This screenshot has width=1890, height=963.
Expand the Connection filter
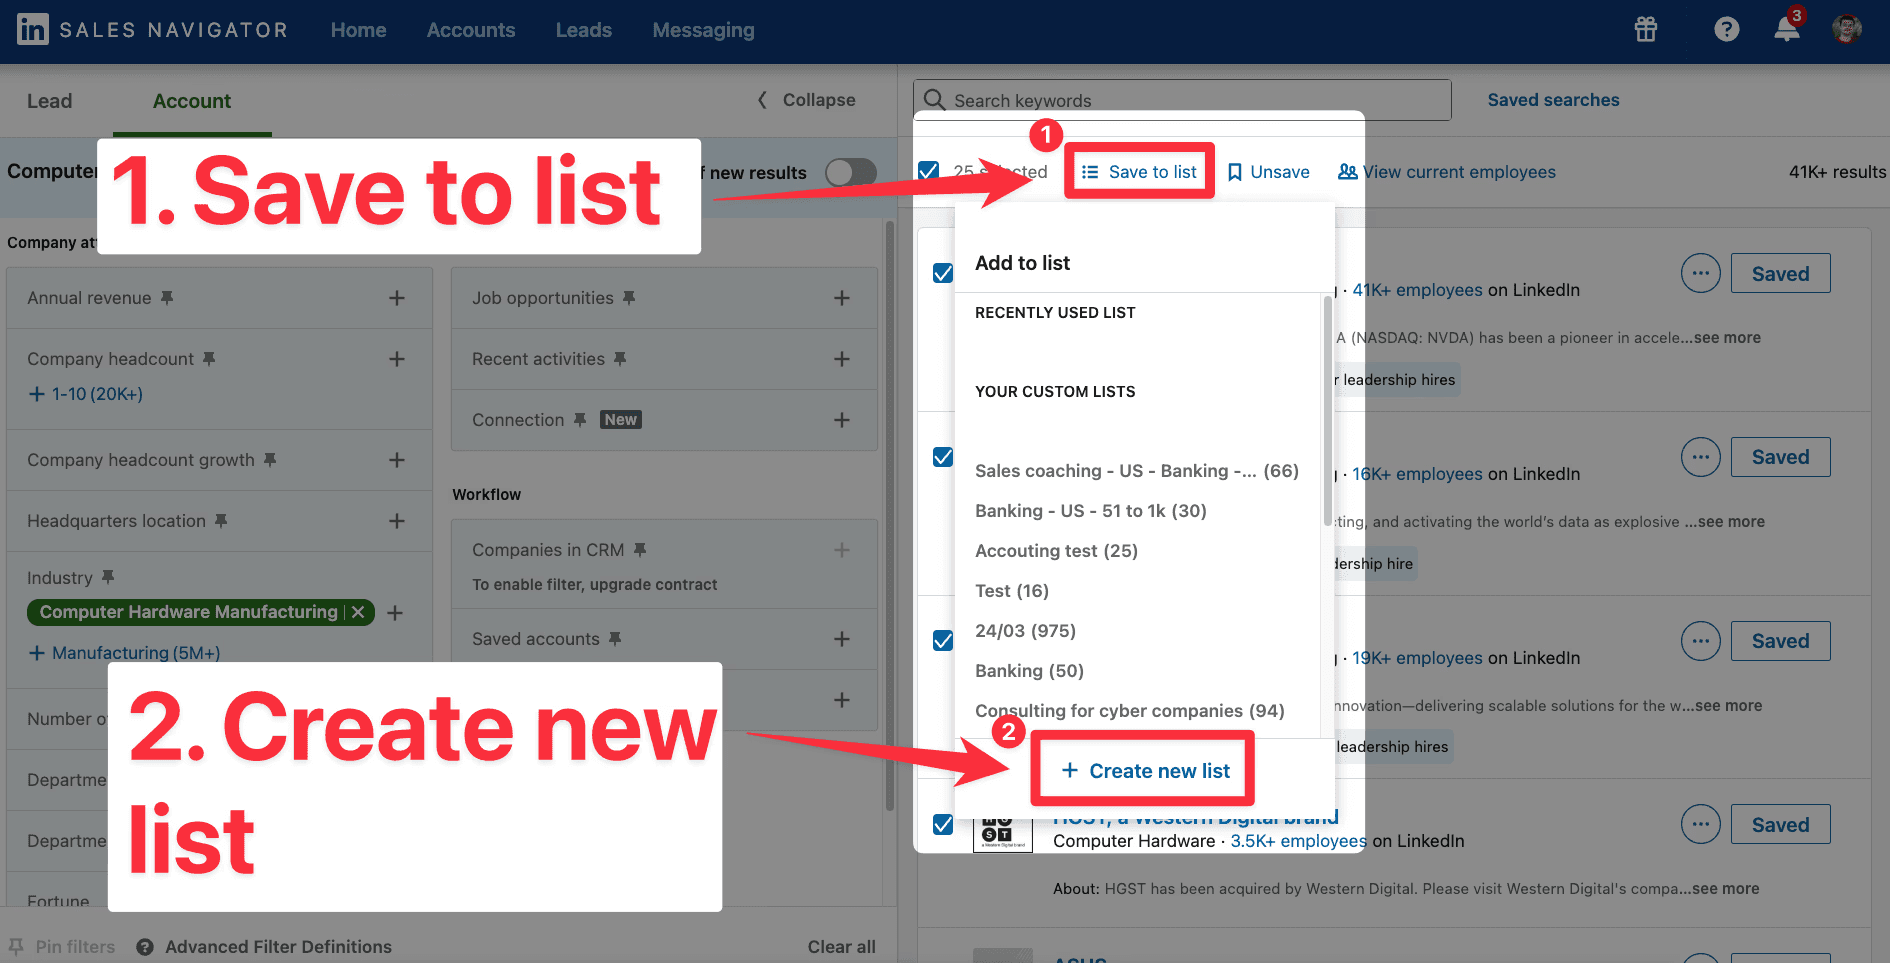point(842,420)
